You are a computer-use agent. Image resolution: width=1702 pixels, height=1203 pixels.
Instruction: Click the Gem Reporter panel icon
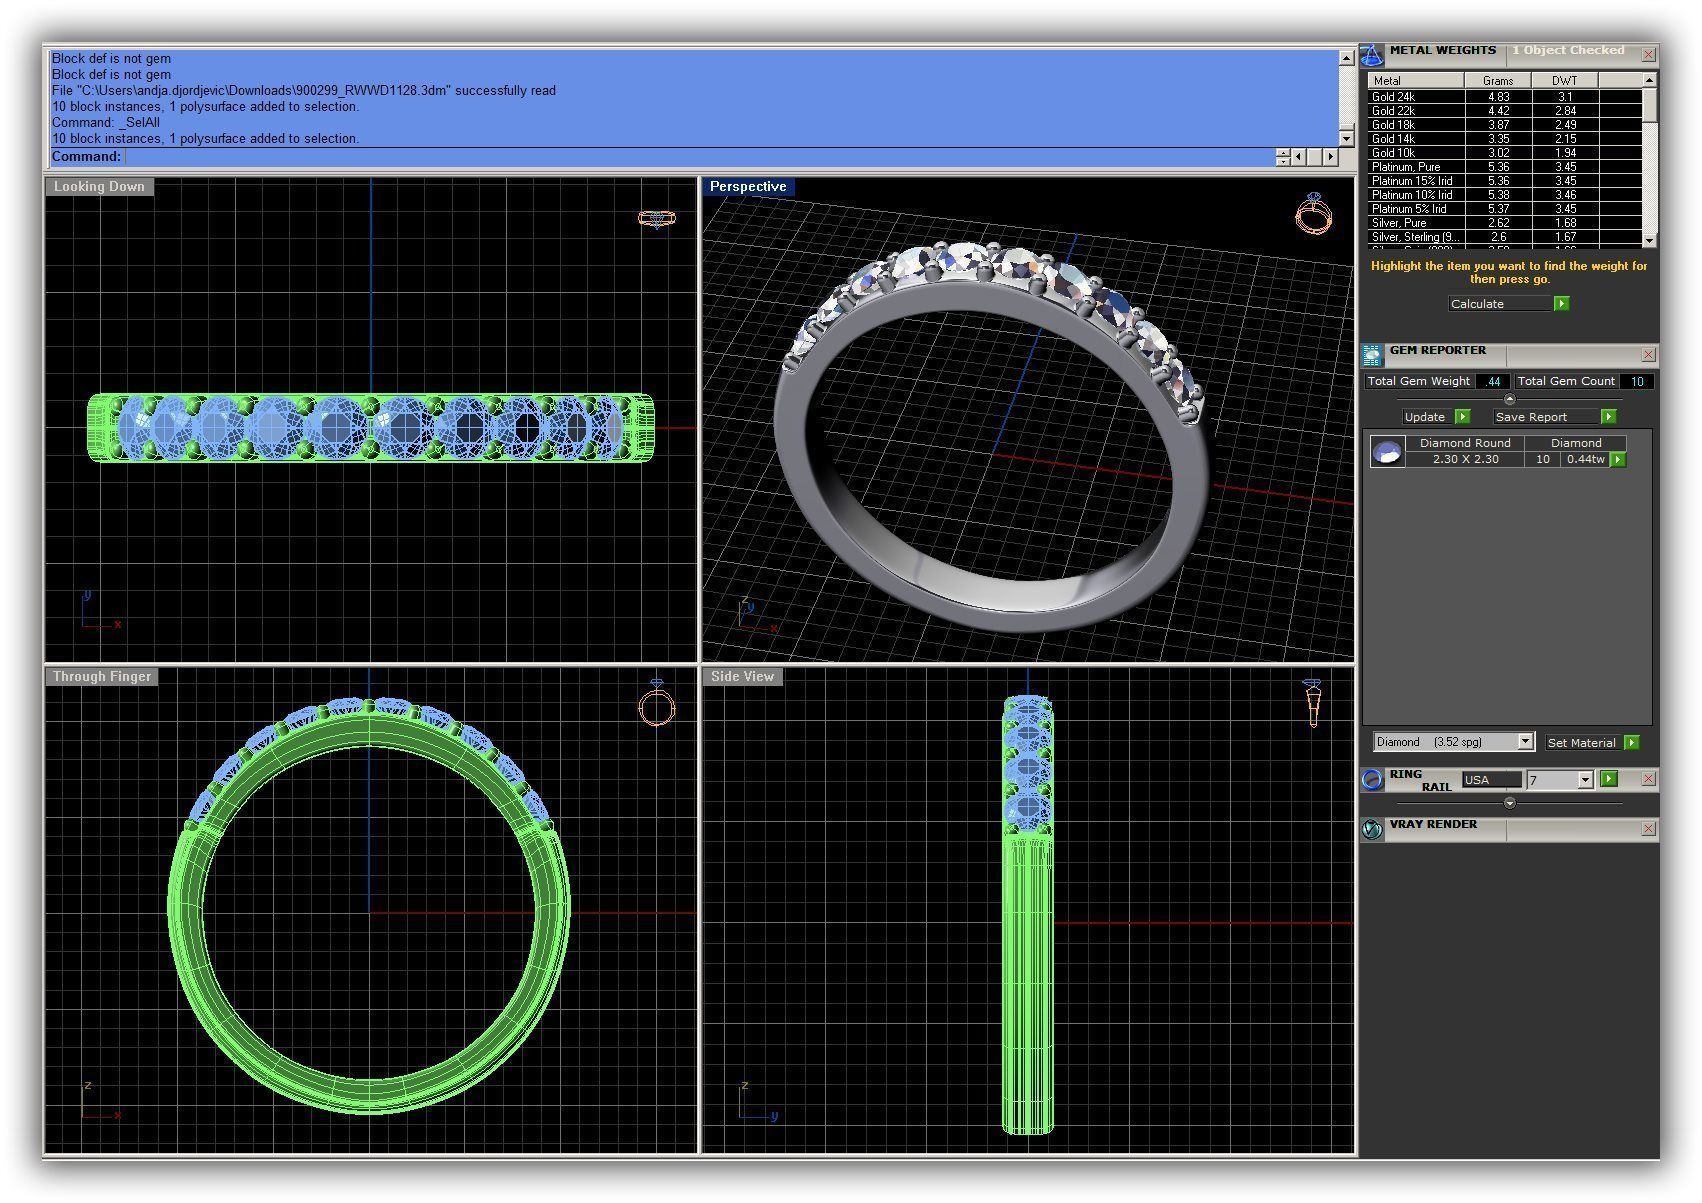1372,355
